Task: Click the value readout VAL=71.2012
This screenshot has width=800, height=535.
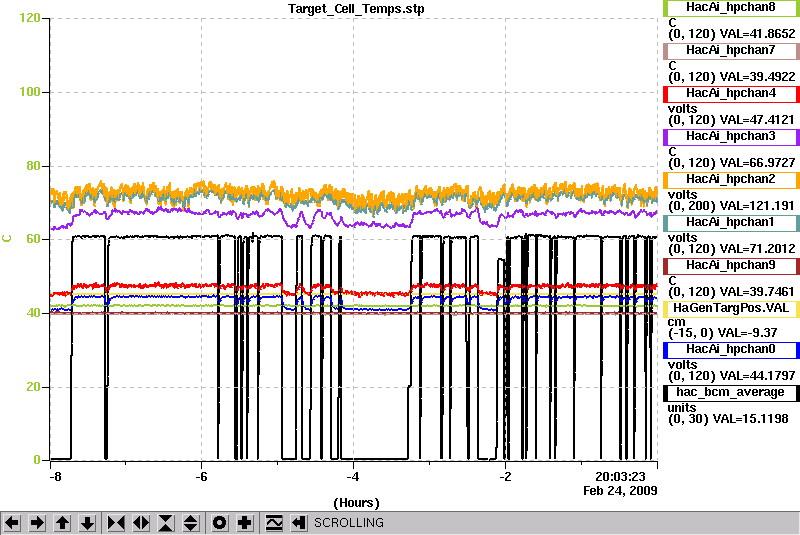Action: pos(757,249)
